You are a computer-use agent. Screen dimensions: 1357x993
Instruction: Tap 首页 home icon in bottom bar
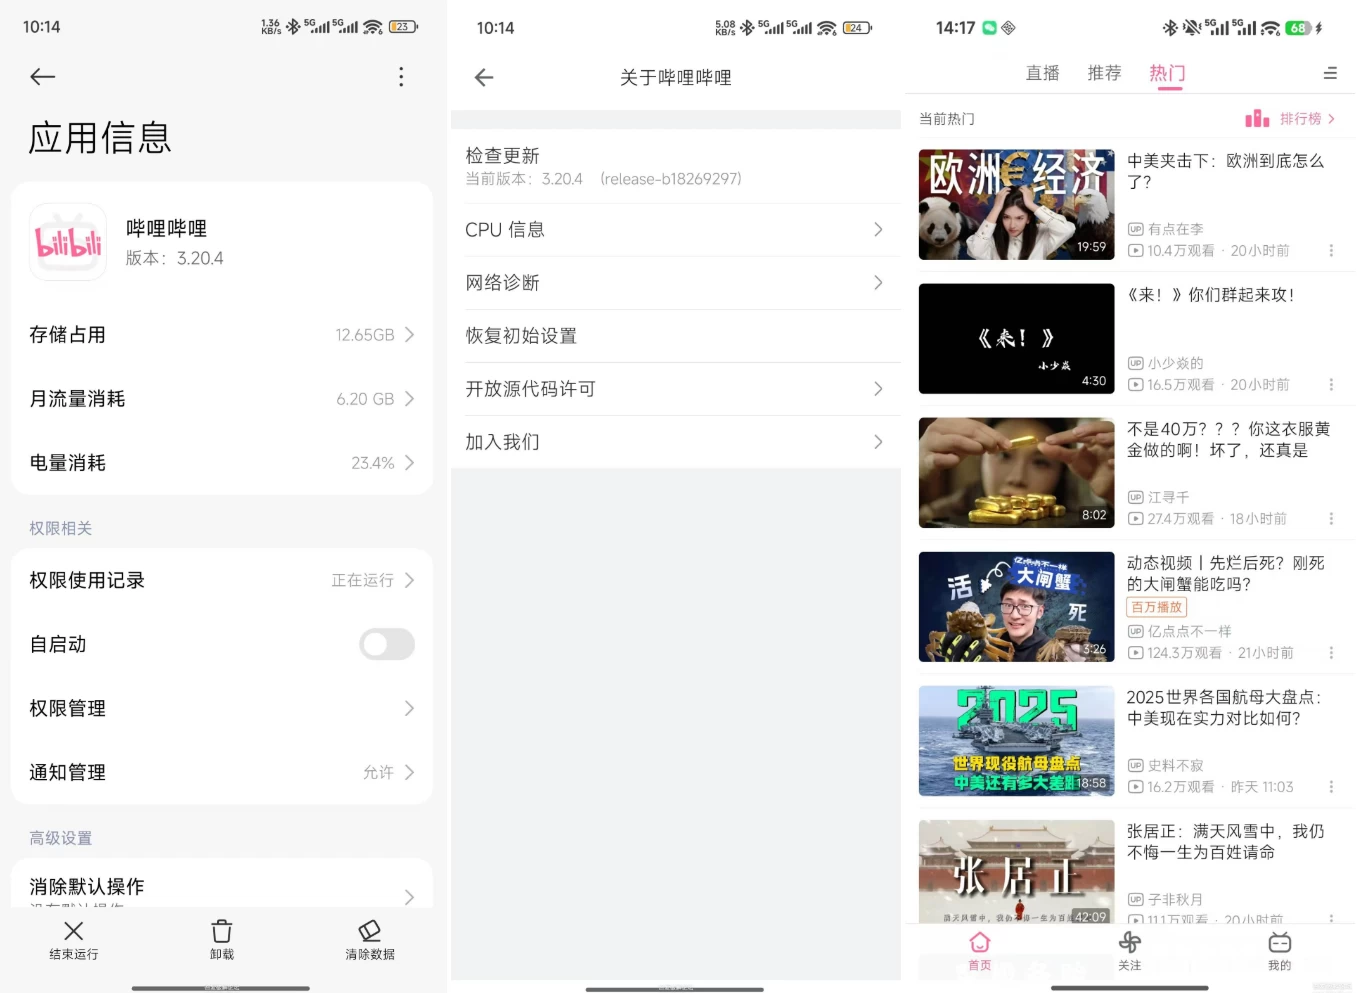[980, 942]
